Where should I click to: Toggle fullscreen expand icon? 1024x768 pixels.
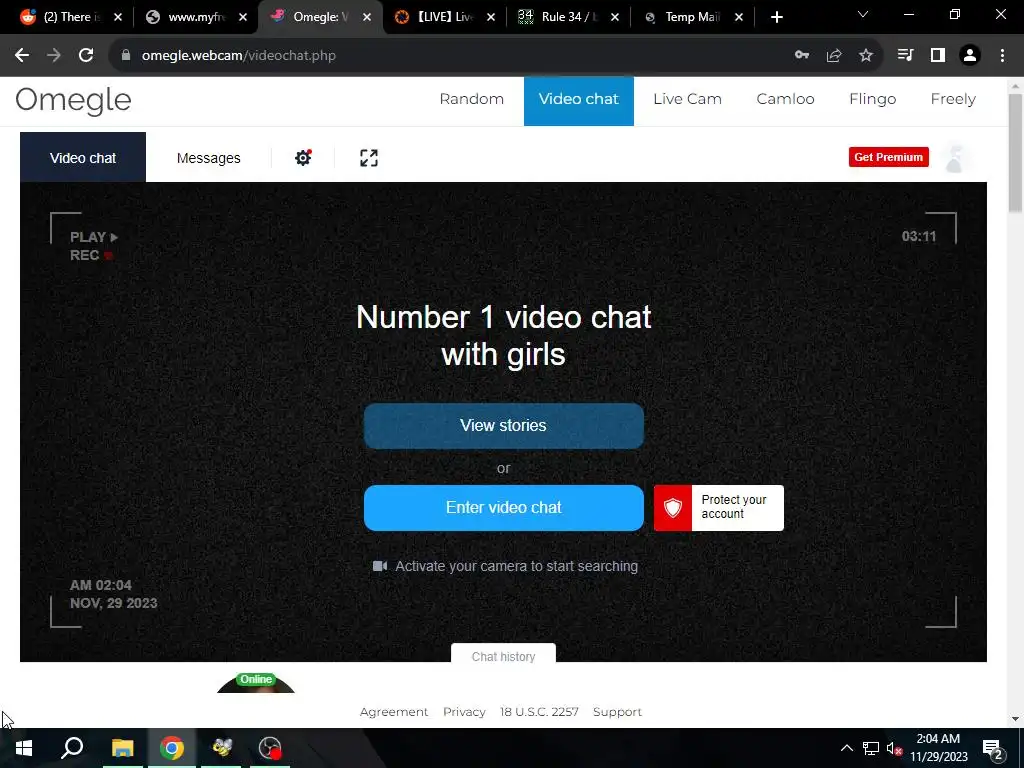(369, 157)
